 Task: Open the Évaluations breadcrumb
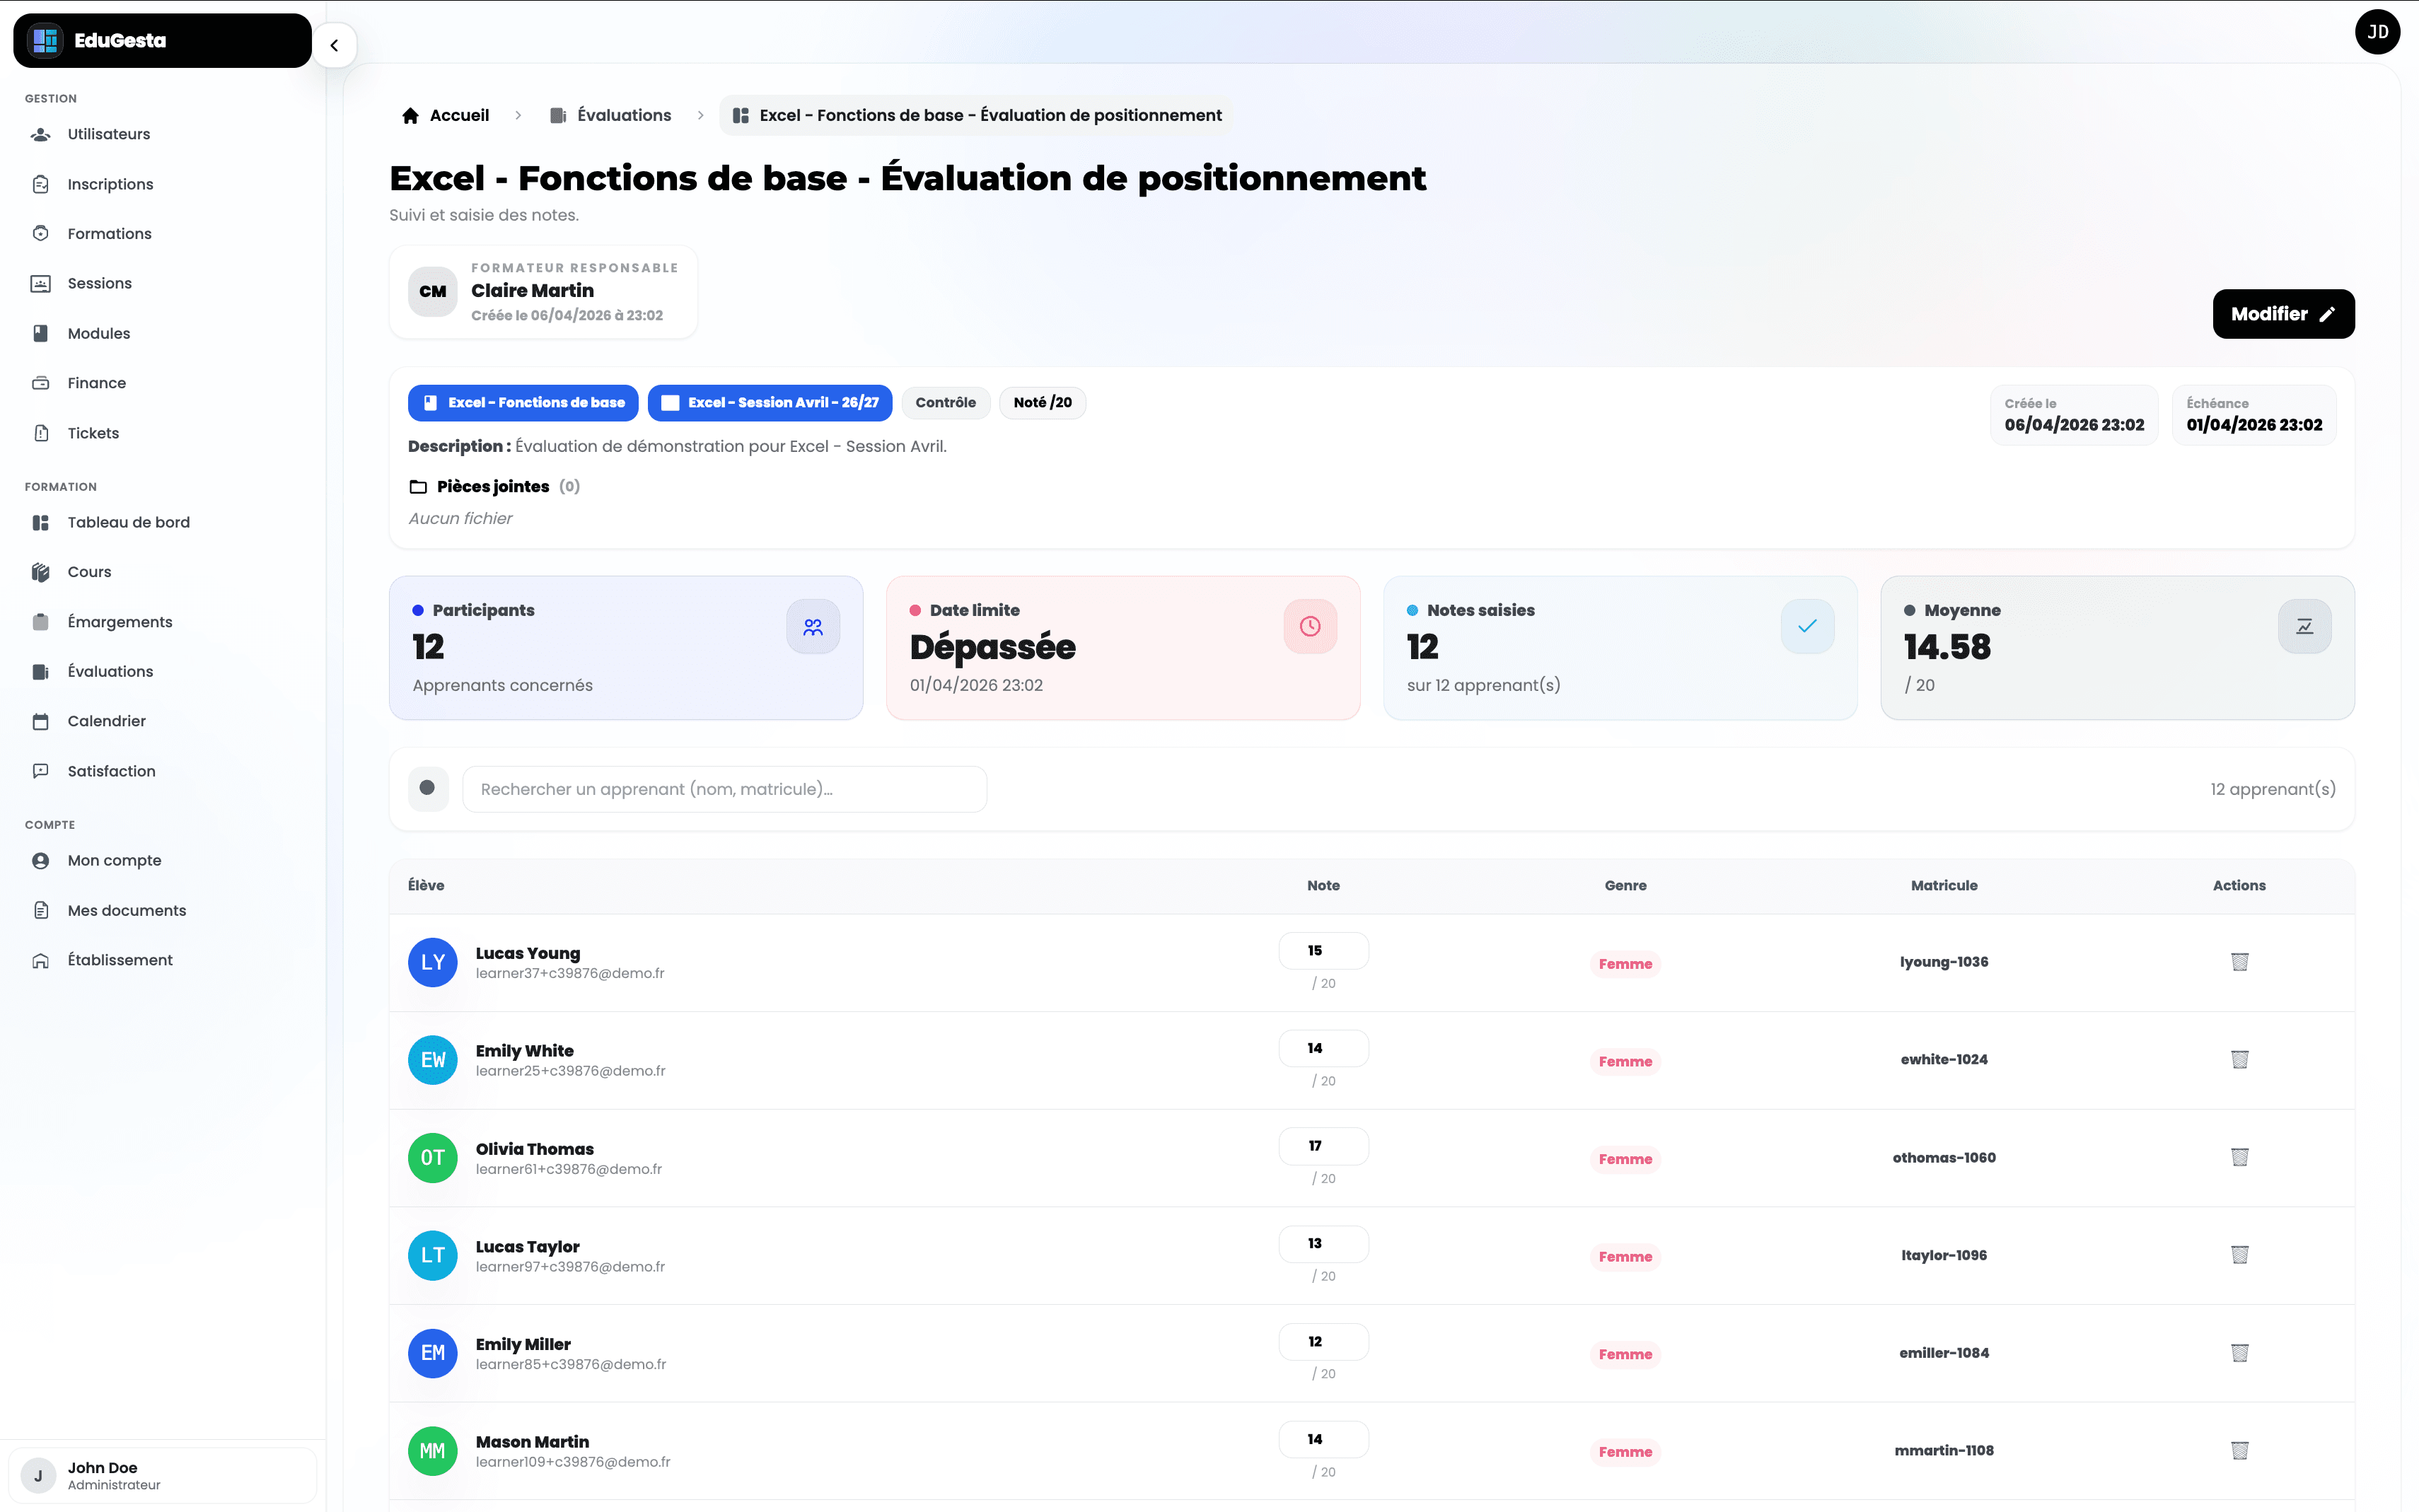click(x=624, y=115)
